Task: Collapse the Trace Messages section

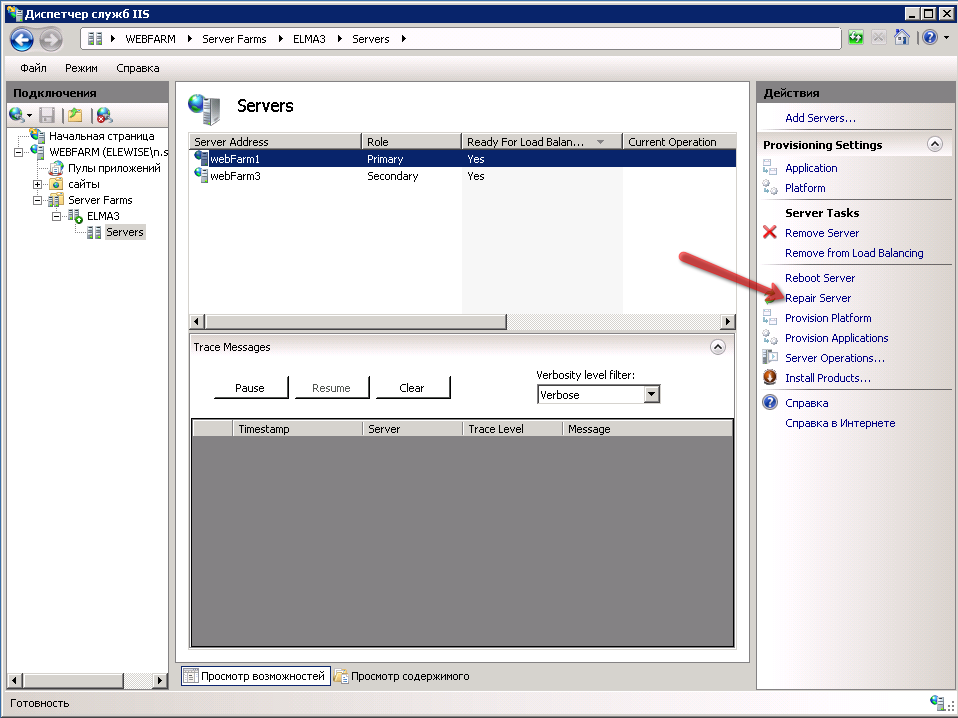Action: pos(717,347)
